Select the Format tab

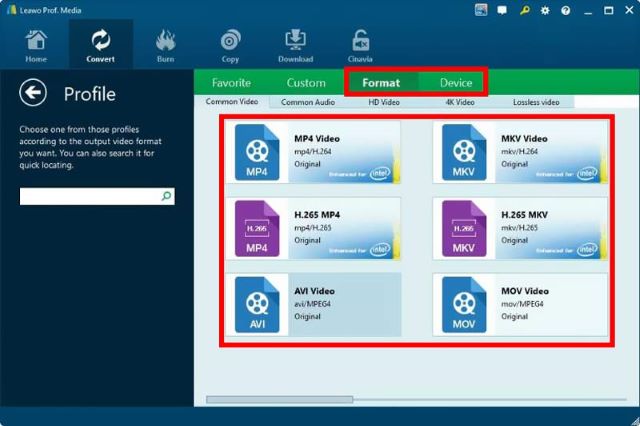381,83
